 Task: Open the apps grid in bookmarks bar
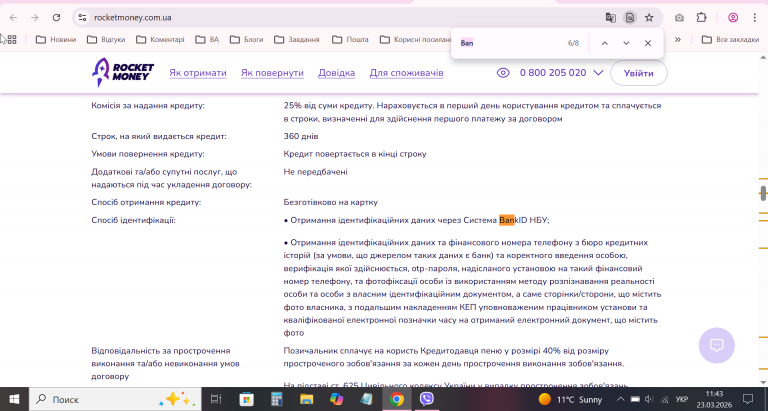click(x=11, y=40)
